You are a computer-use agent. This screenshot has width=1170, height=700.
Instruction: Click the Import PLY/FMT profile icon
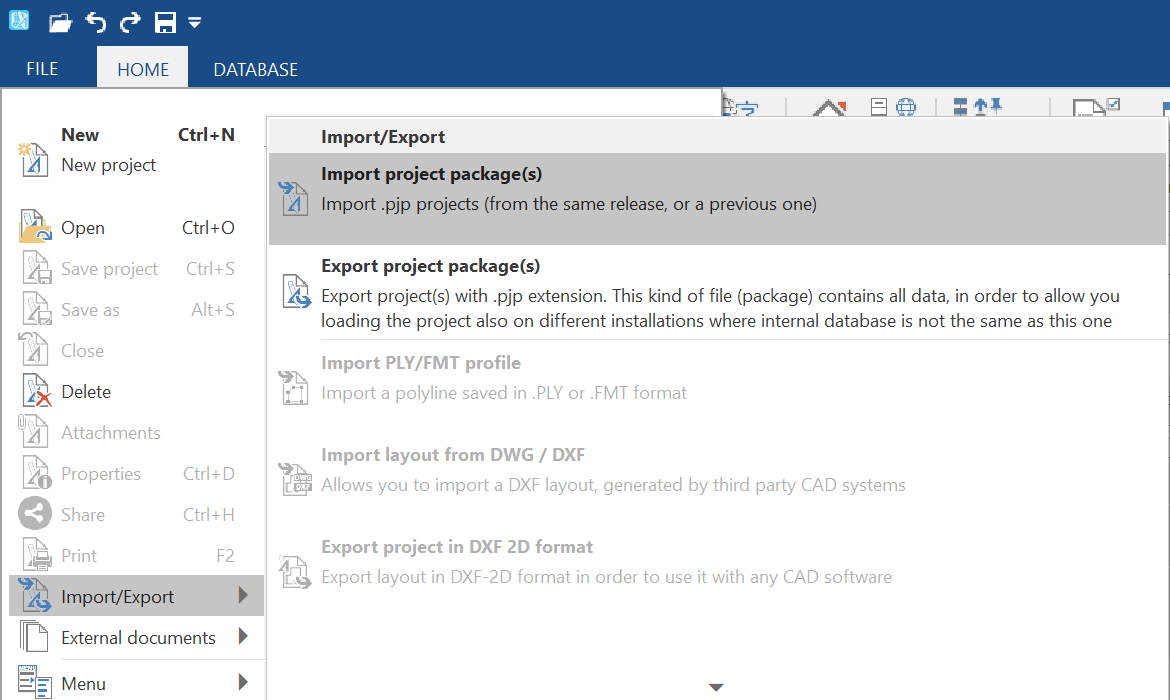(294, 387)
